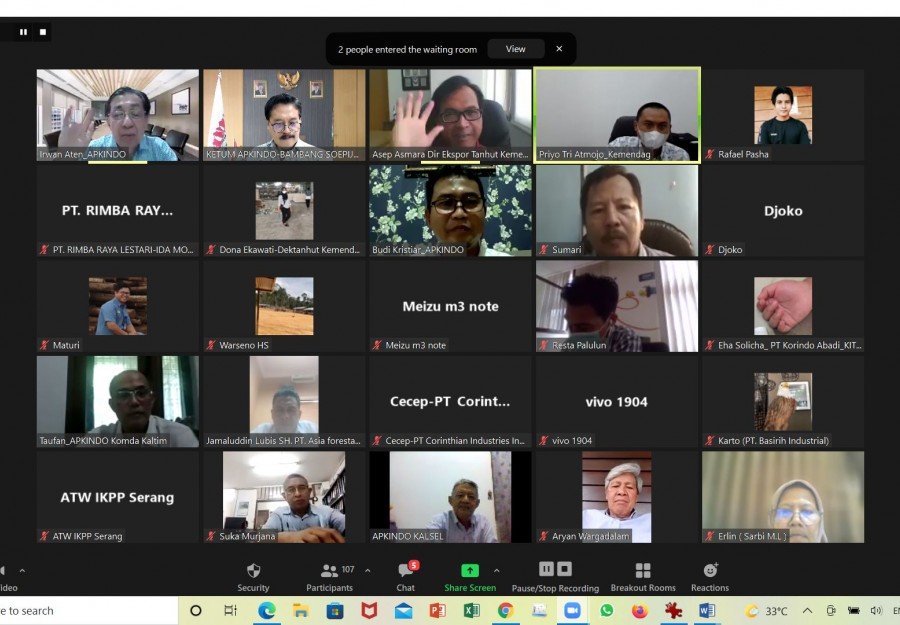Screen dimensions: 900x625
Task: Open Task View on the taskbar
Action: click(x=230, y=611)
